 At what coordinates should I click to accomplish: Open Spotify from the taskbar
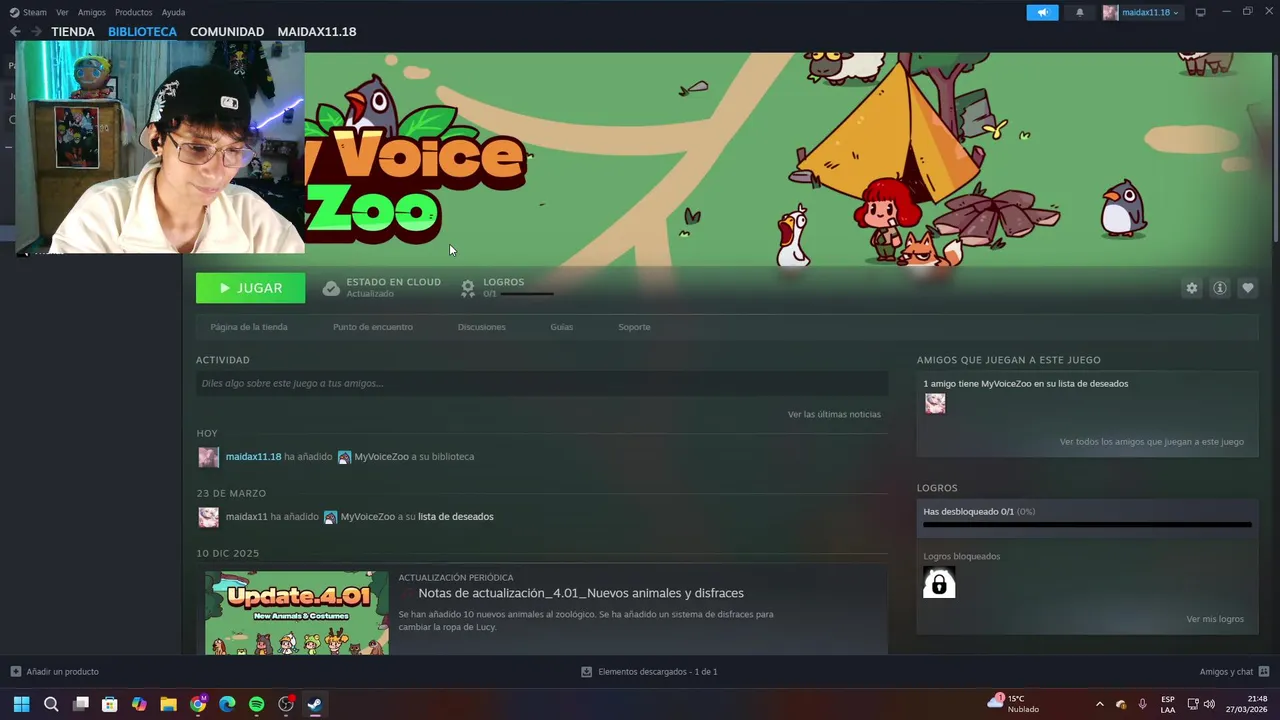pos(256,704)
